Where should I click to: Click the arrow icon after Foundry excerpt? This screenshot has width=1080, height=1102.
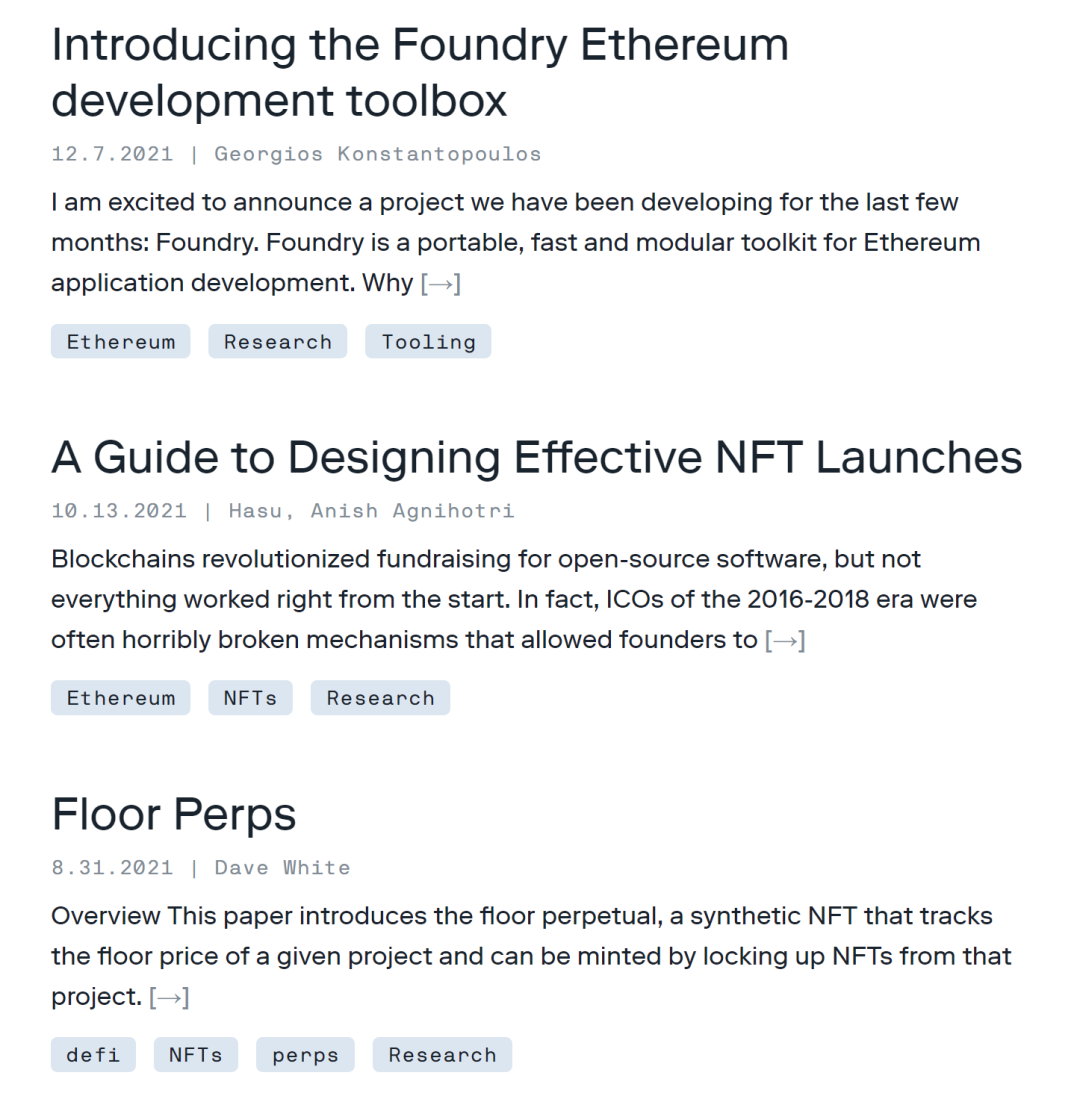[x=441, y=284]
